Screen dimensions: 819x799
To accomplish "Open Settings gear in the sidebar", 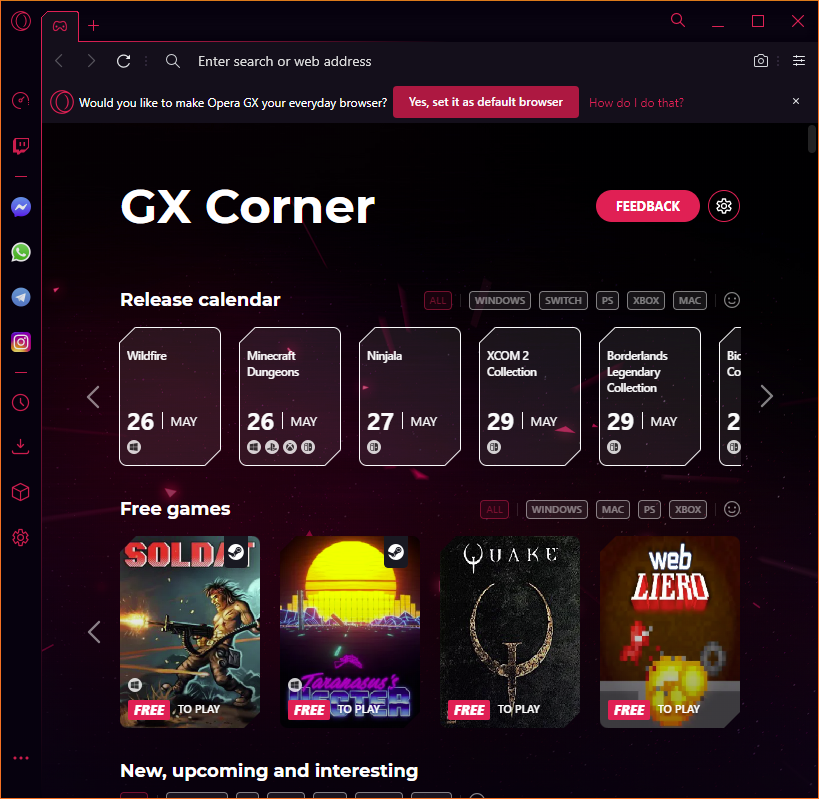I will [x=21, y=537].
